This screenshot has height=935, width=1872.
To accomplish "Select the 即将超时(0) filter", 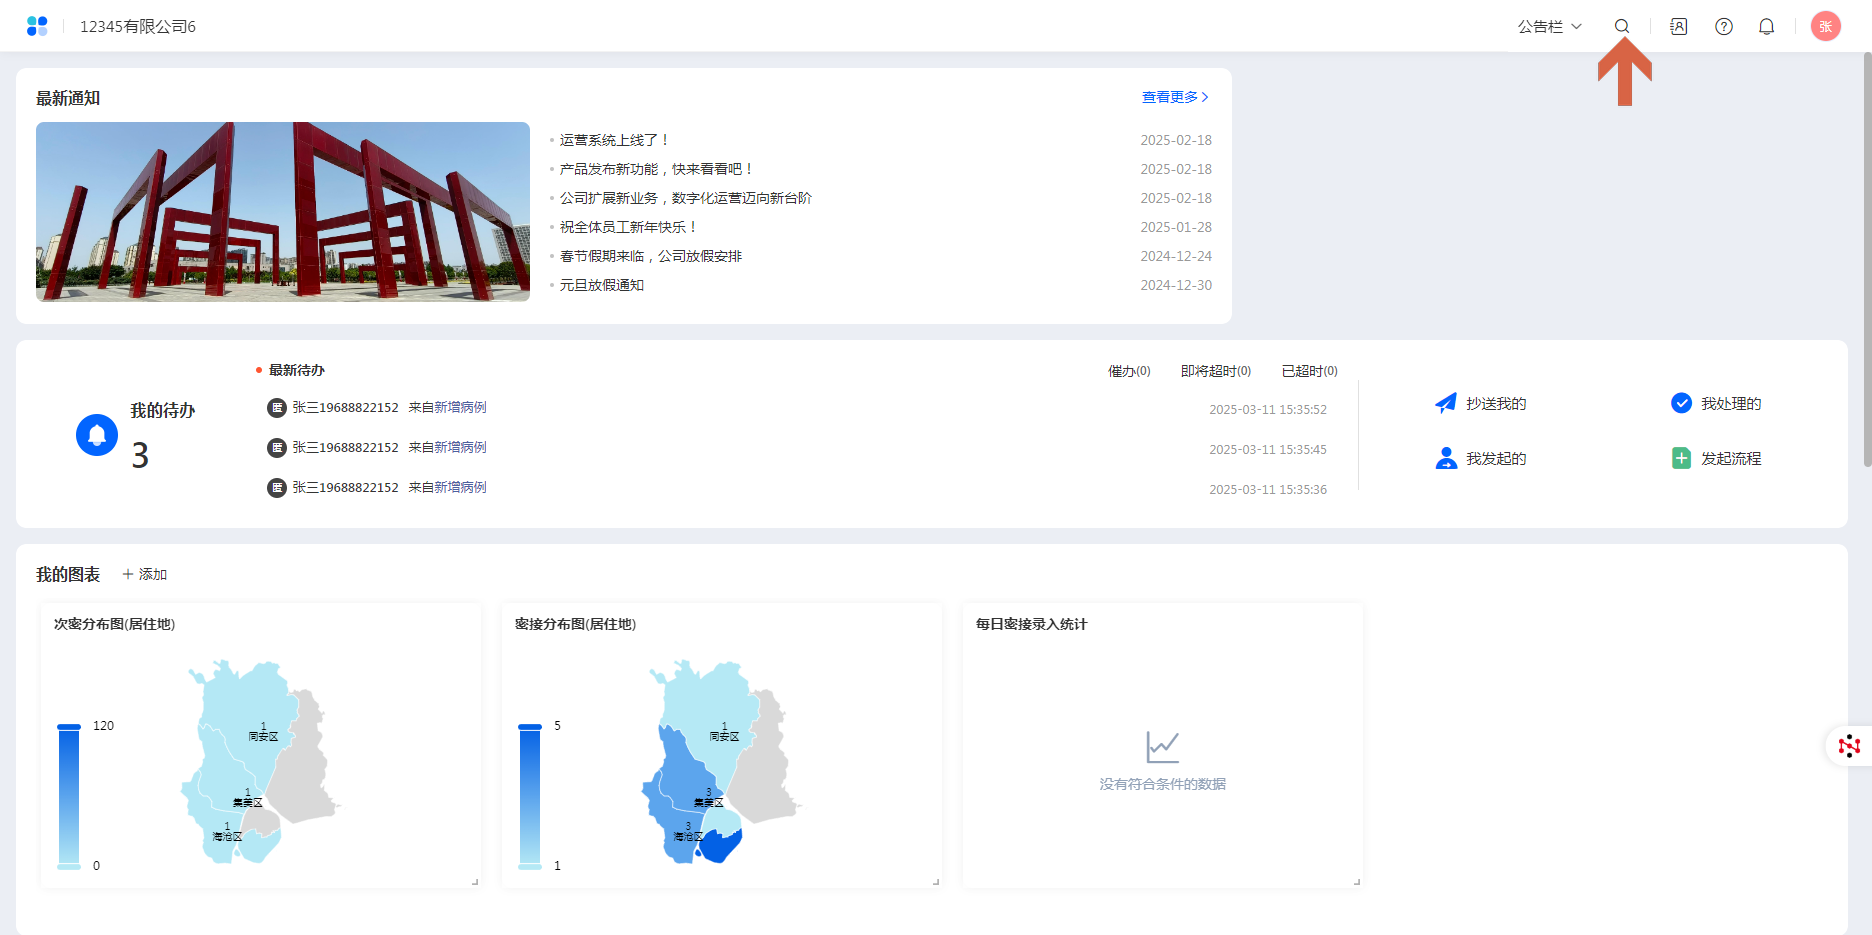I will point(1215,371).
